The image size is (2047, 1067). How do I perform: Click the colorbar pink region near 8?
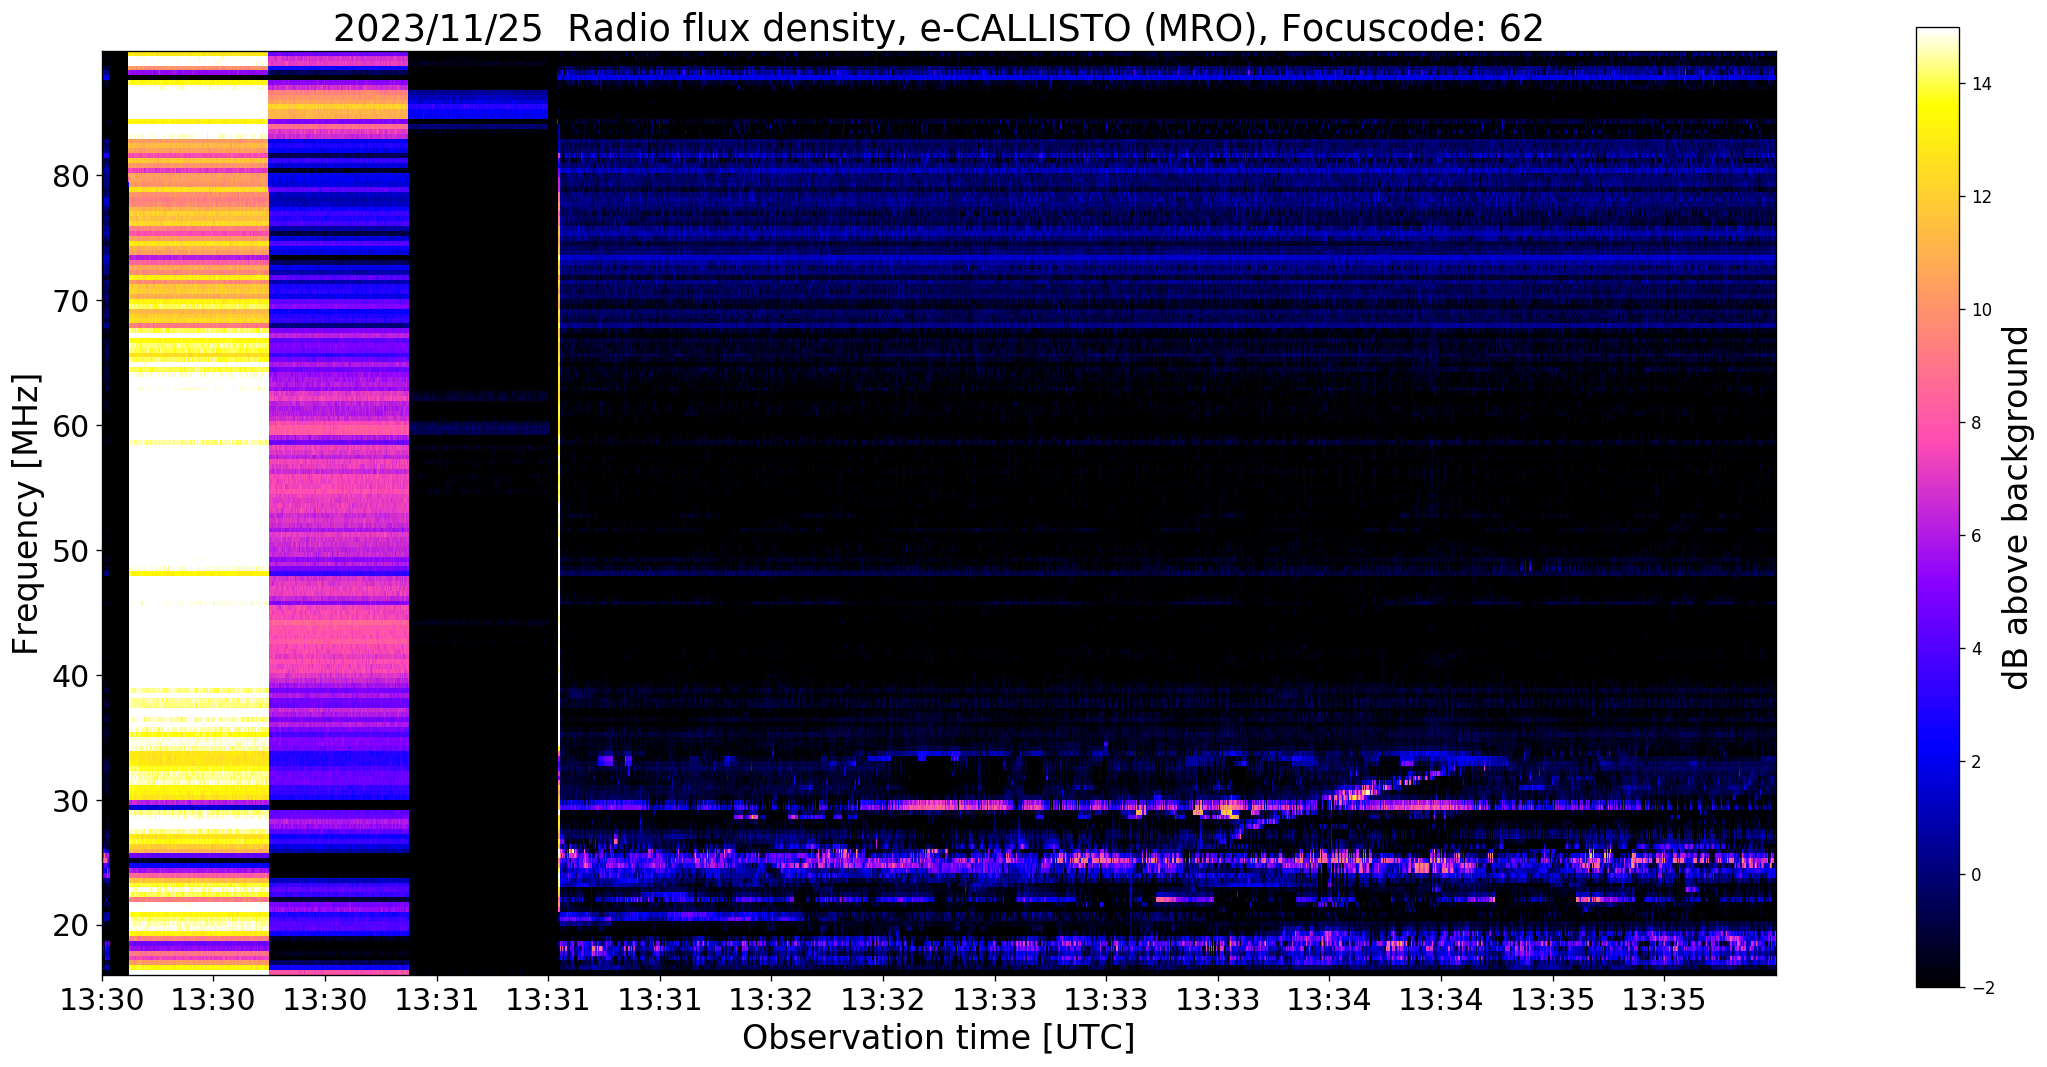1937,423
